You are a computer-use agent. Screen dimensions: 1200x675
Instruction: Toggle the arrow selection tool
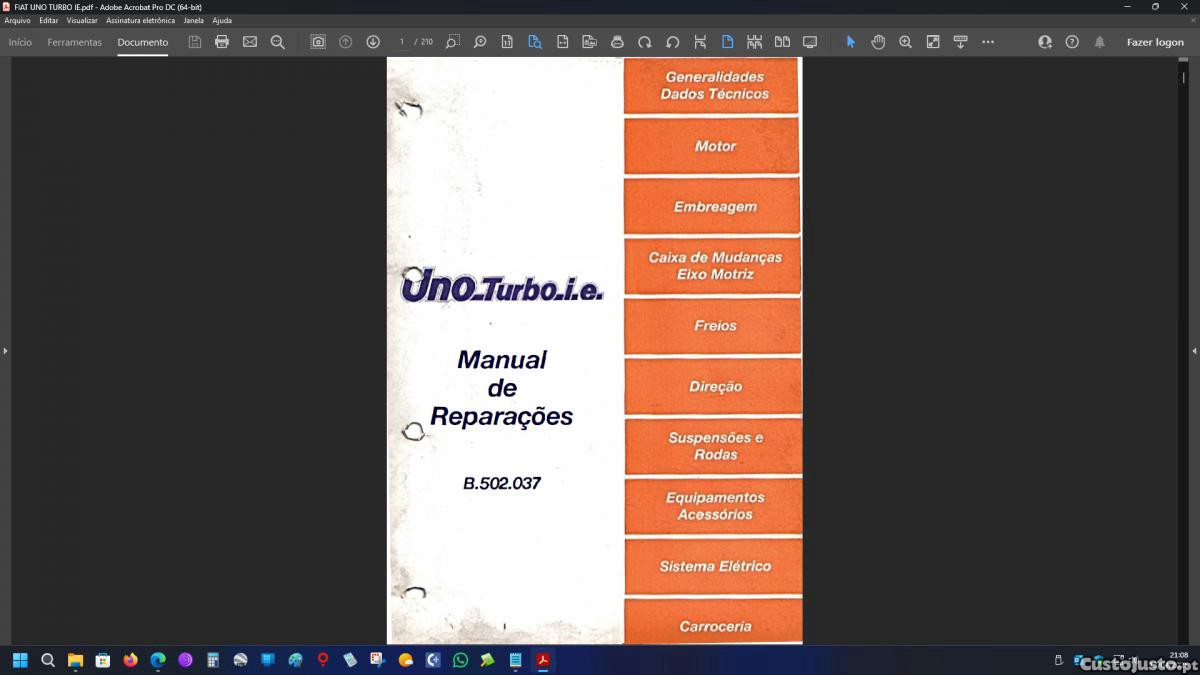pyautogui.click(x=851, y=42)
